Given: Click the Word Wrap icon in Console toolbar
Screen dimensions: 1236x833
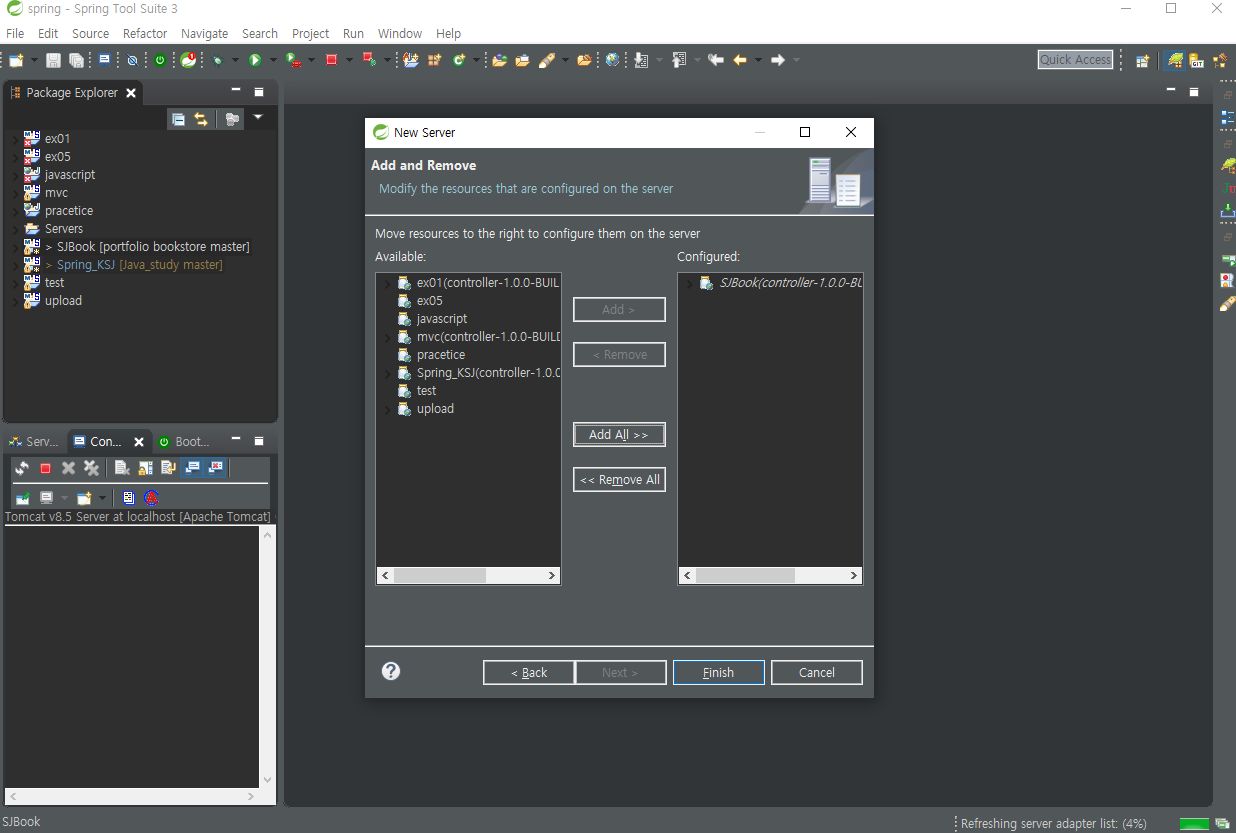Looking at the screenshot, I should point(168,468).
